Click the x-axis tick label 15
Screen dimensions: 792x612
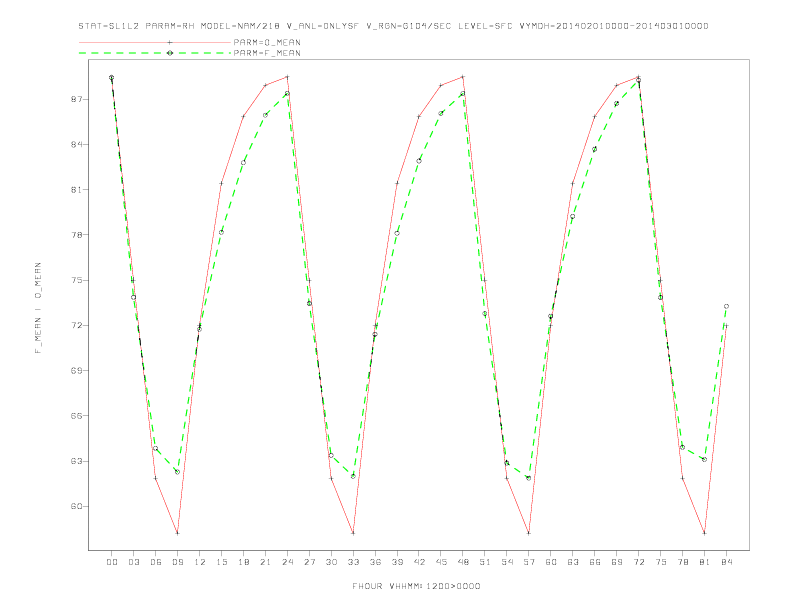[x=221, y=562]
